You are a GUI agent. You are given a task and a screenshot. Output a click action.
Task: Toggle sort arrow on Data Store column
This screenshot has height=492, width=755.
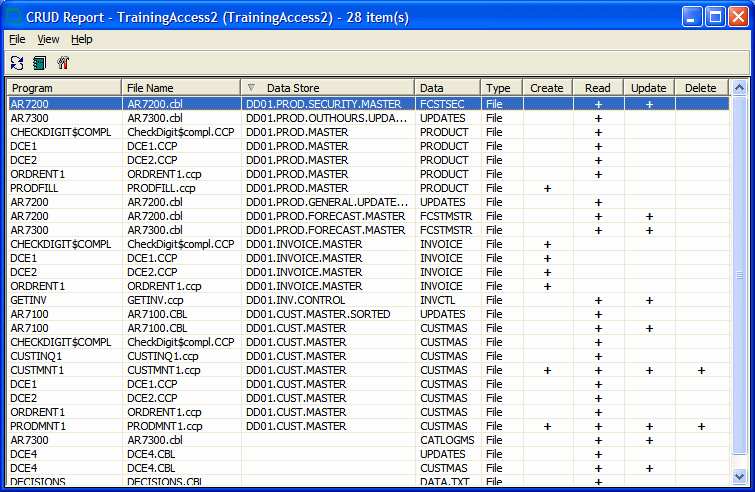click(x=251, y=88)
